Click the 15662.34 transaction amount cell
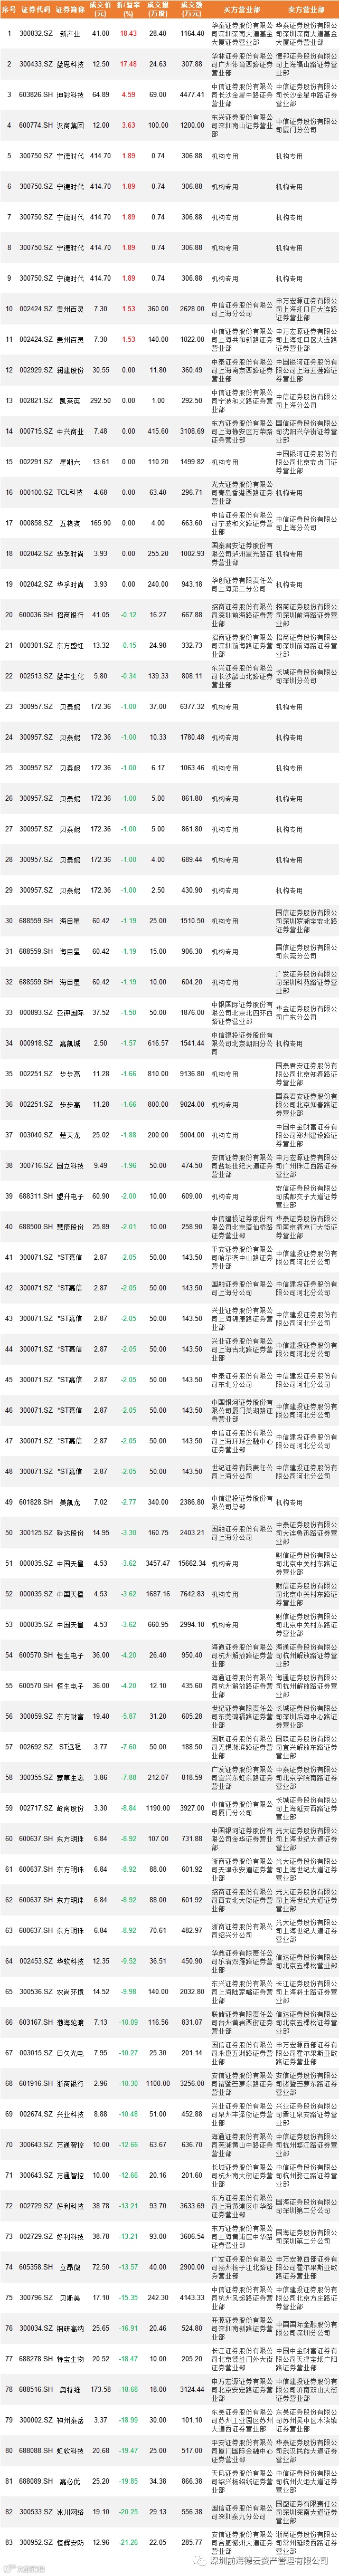The height and width of the screenshot is (2576, 339). [191, 1564]
